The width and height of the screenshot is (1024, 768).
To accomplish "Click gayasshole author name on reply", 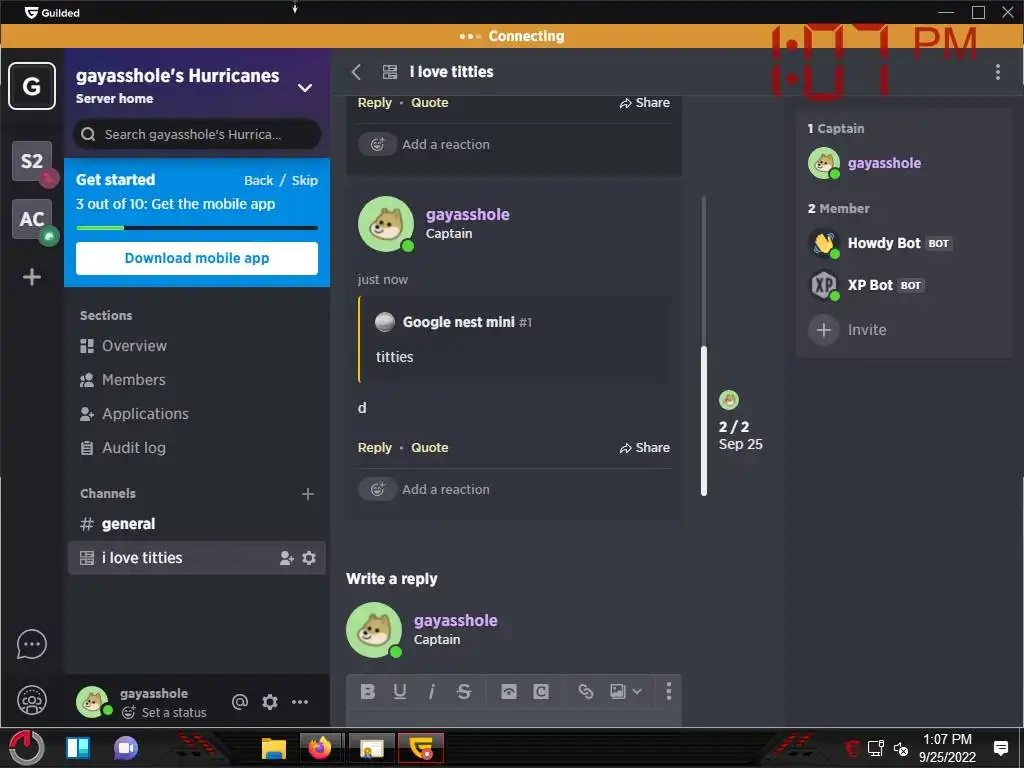I will (468, 215).
